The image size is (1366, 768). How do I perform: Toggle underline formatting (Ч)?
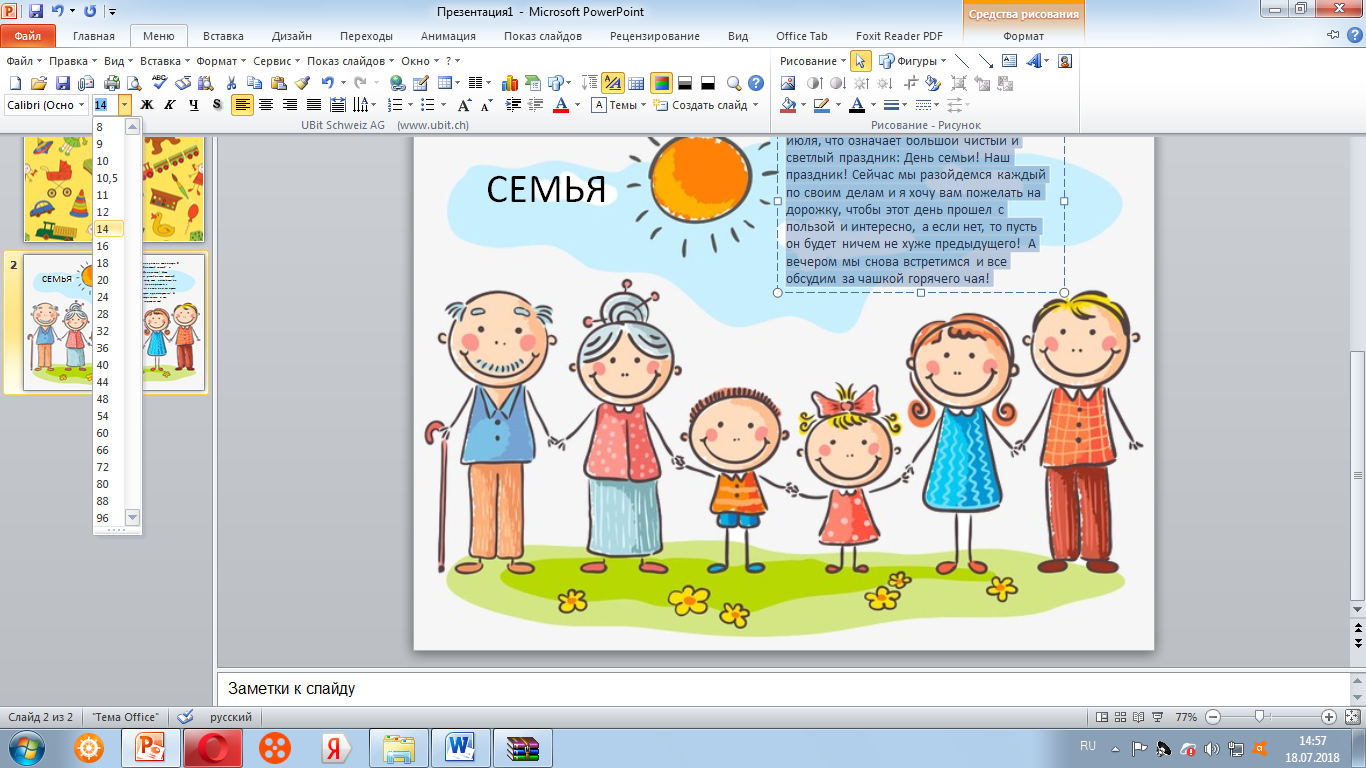point(194,105)
